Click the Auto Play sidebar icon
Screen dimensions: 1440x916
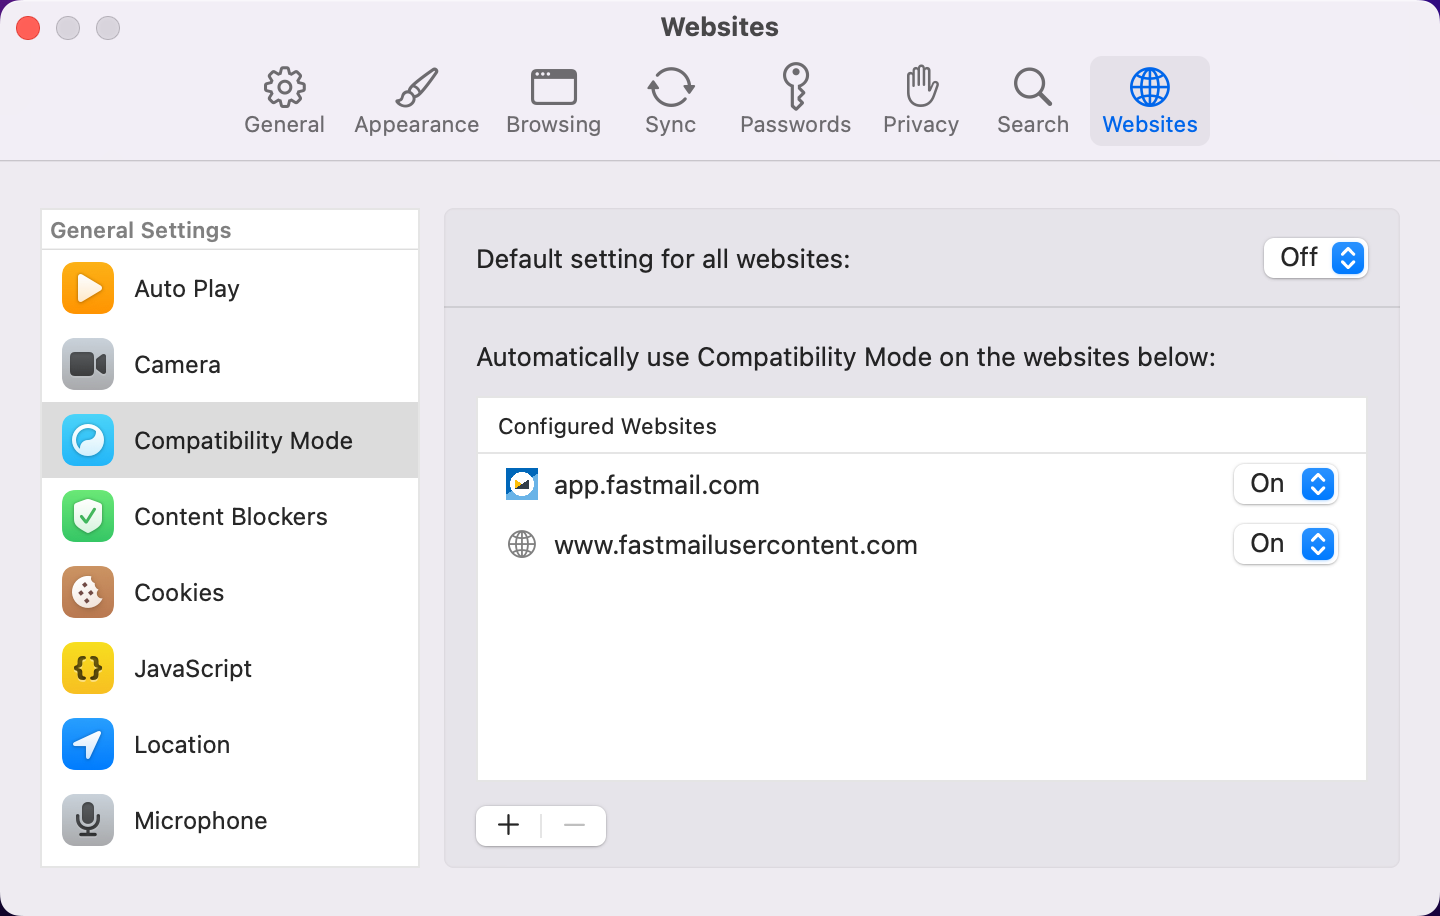[x=186, y=288]
